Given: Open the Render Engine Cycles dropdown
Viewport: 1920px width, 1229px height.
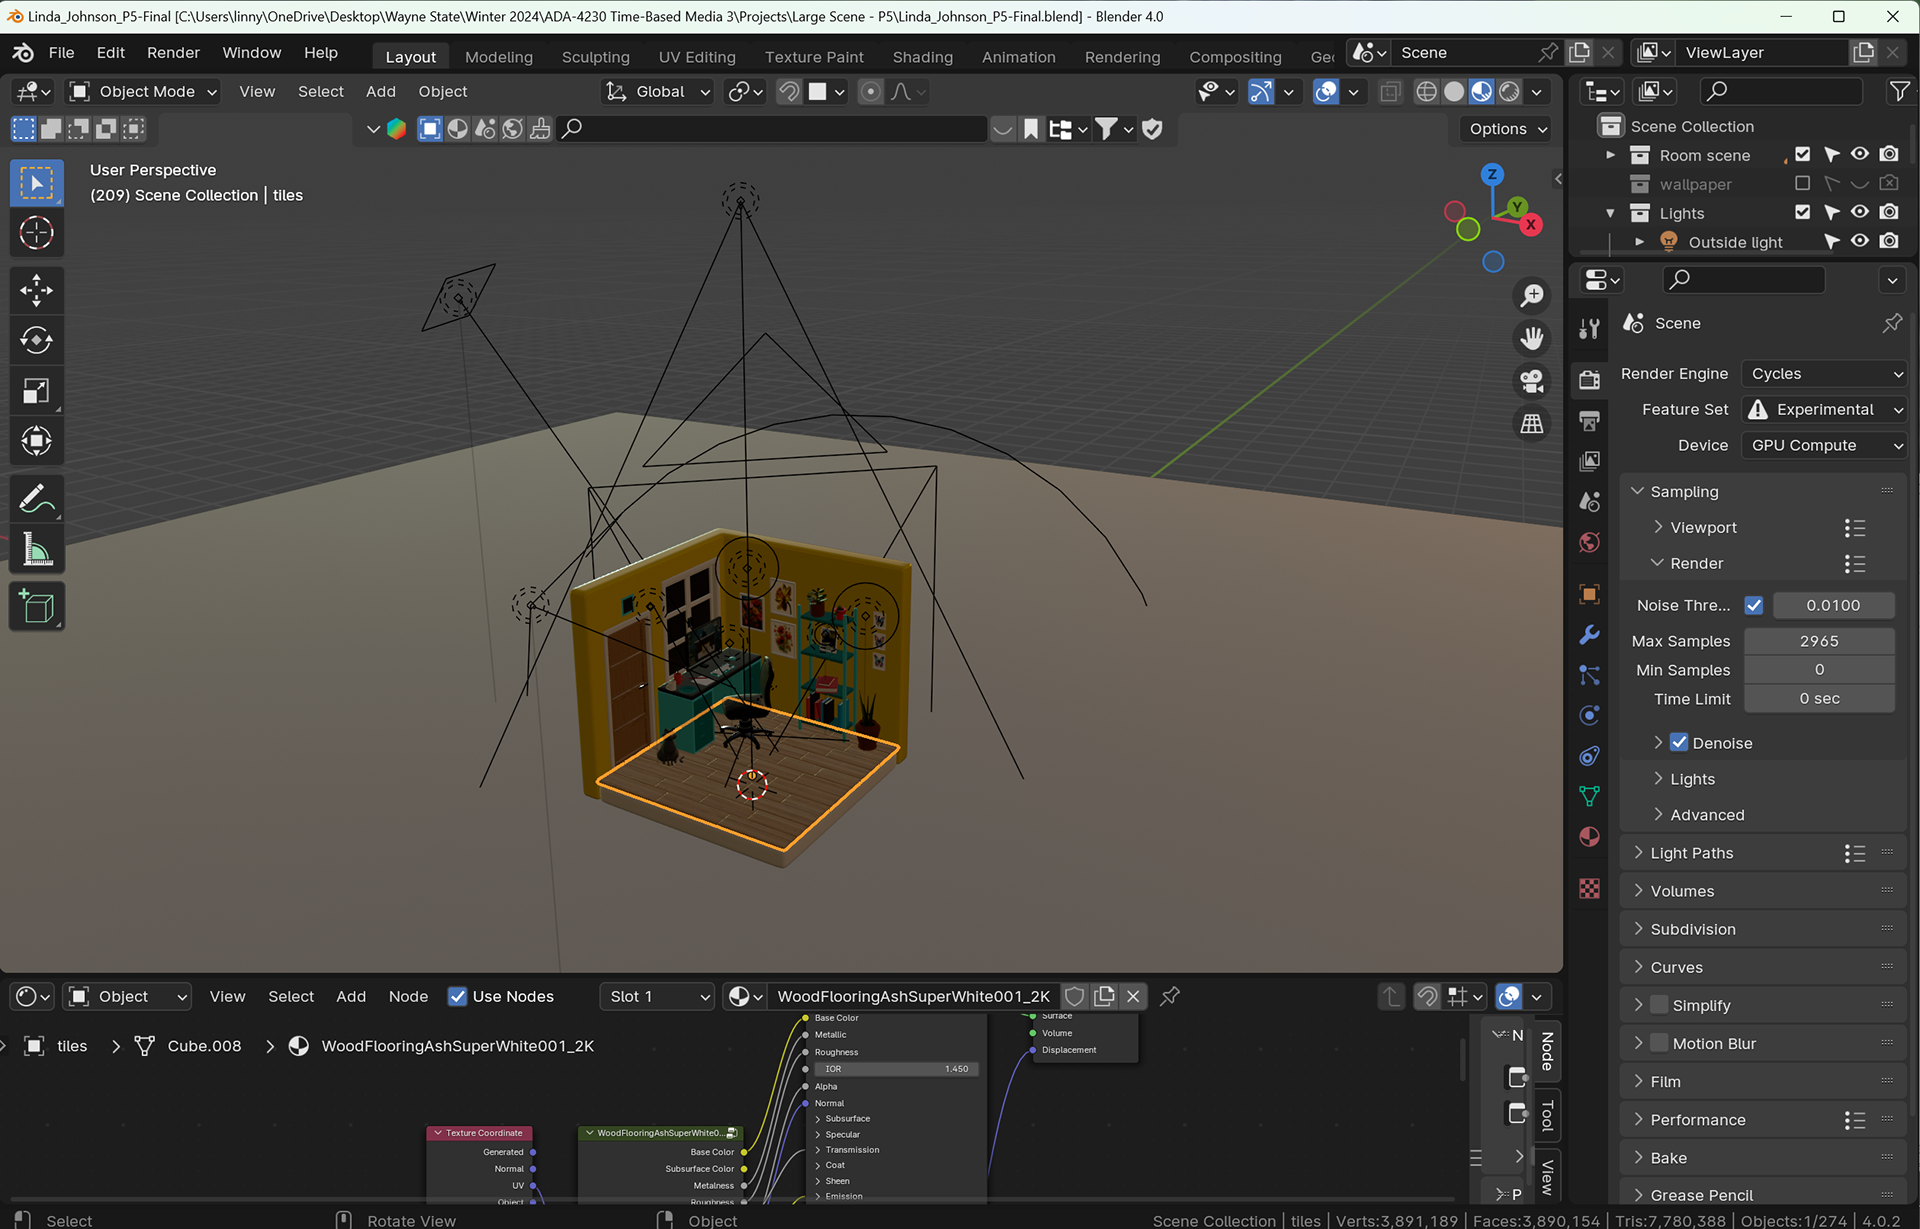Looking at the screenshot, I should [x=1825, y=373].
